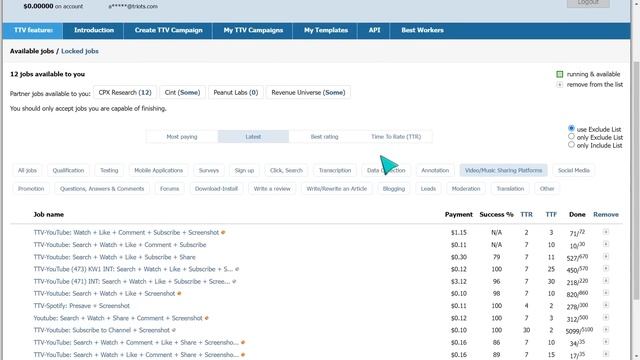Open the Introduction tab
640x360 pixels.
94,30
